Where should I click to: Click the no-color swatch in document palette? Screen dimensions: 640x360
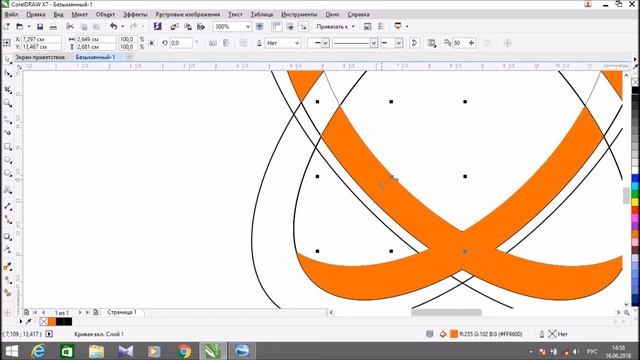(44, 322)
